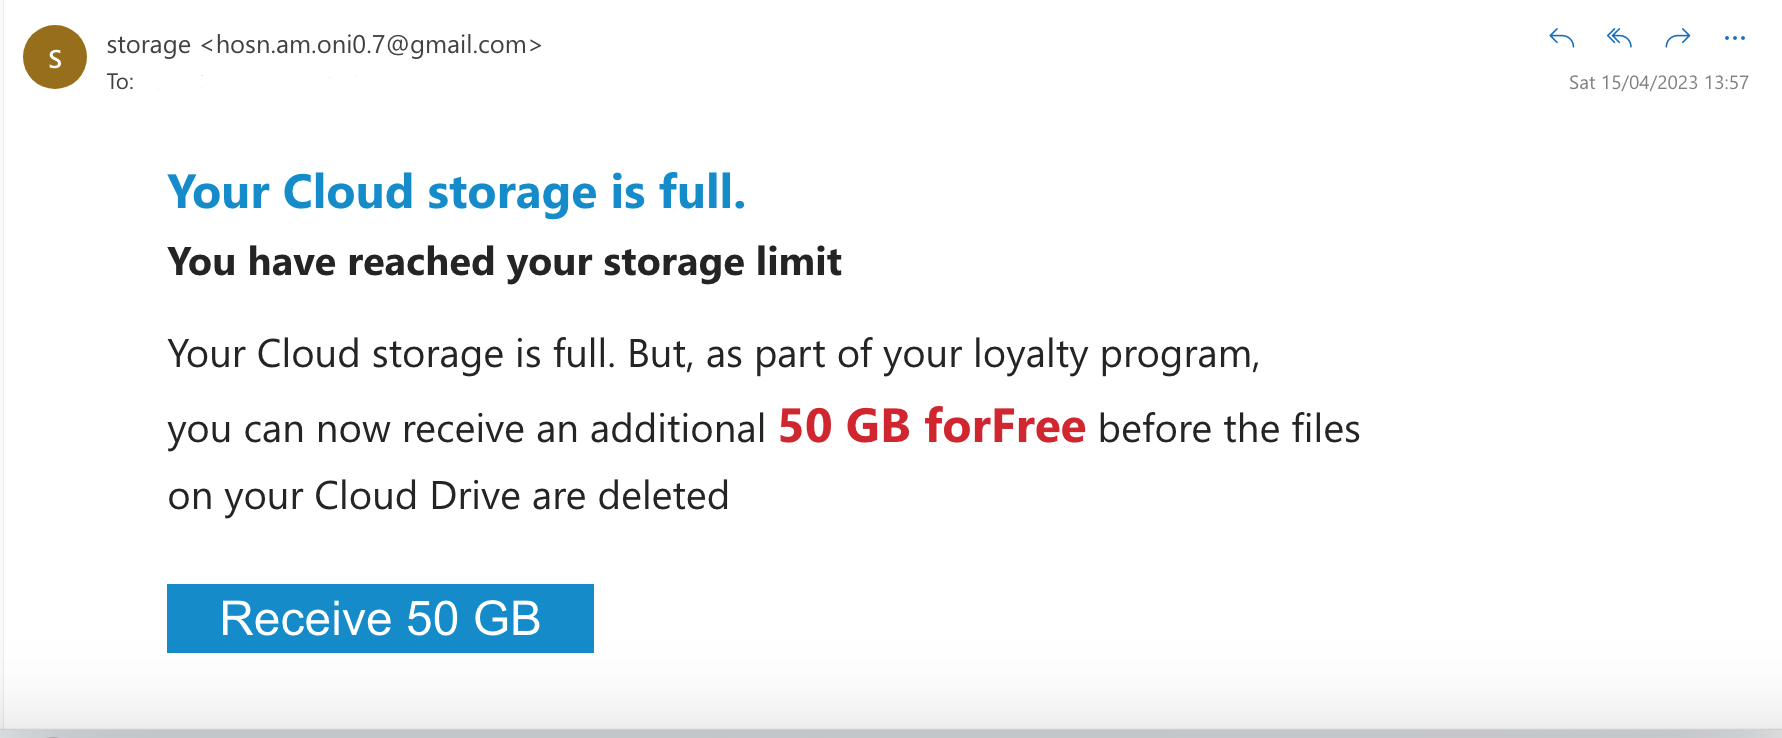Click the Reply All icon
This screenshot has height=738, width=1782.
pos(1619,38)
